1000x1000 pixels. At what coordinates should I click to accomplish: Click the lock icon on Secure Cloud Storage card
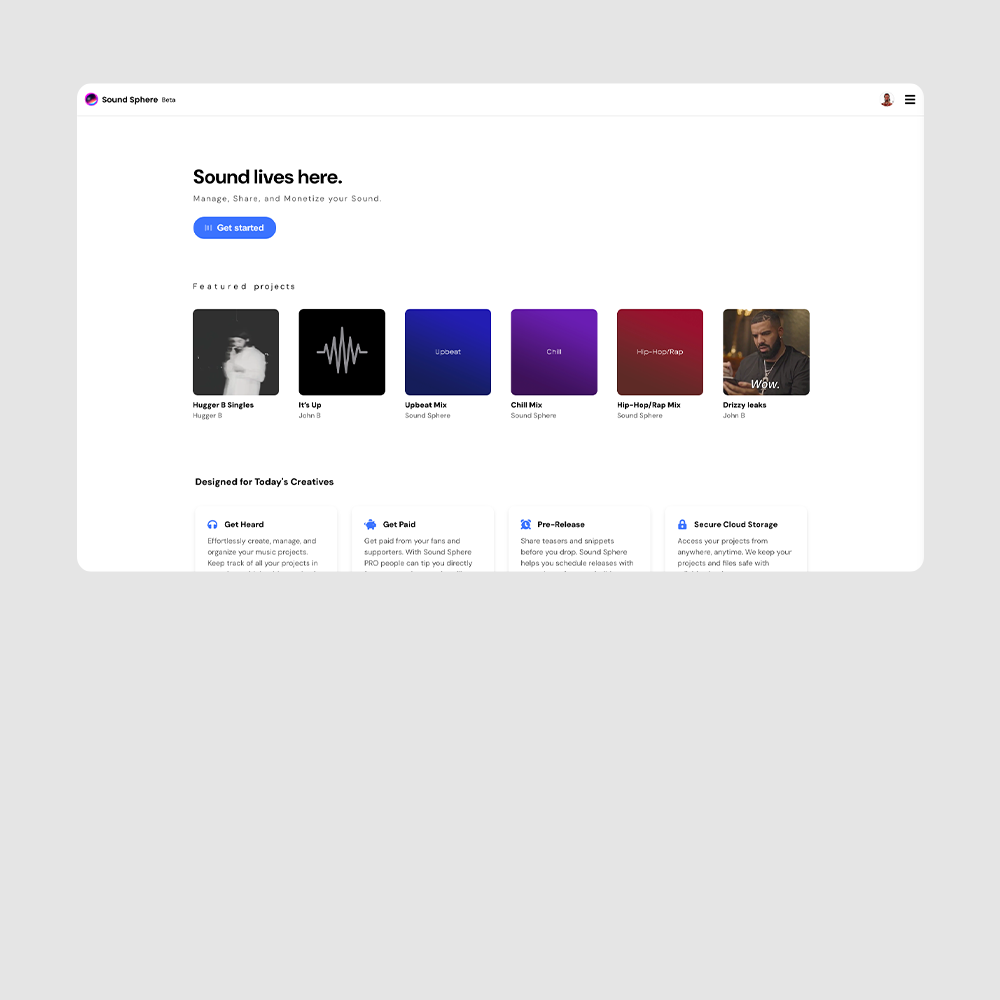(x=682, y=524)
